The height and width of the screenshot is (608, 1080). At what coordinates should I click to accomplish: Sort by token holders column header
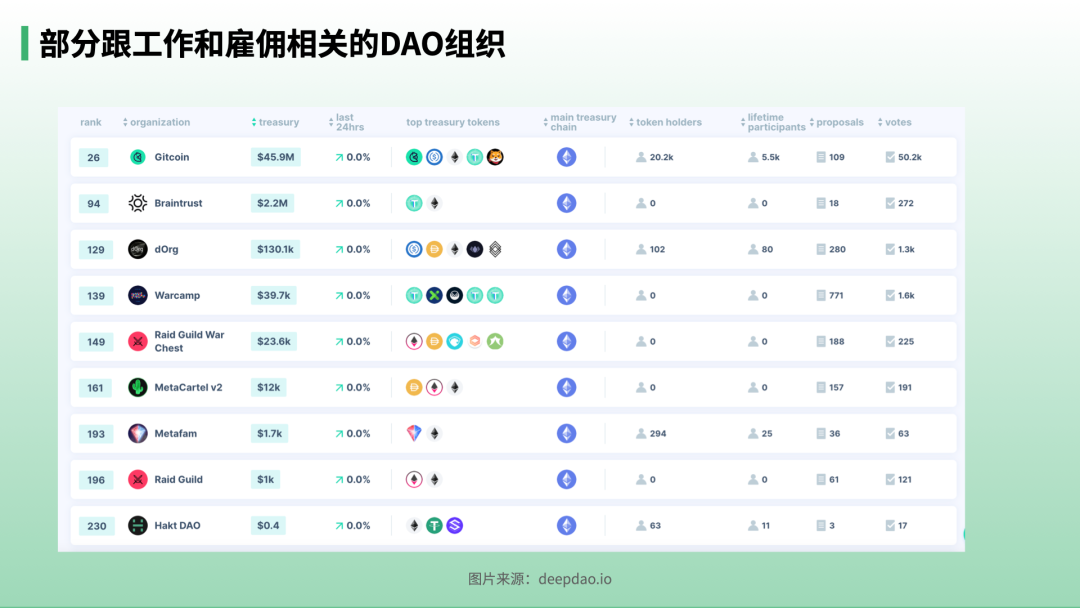666,122
